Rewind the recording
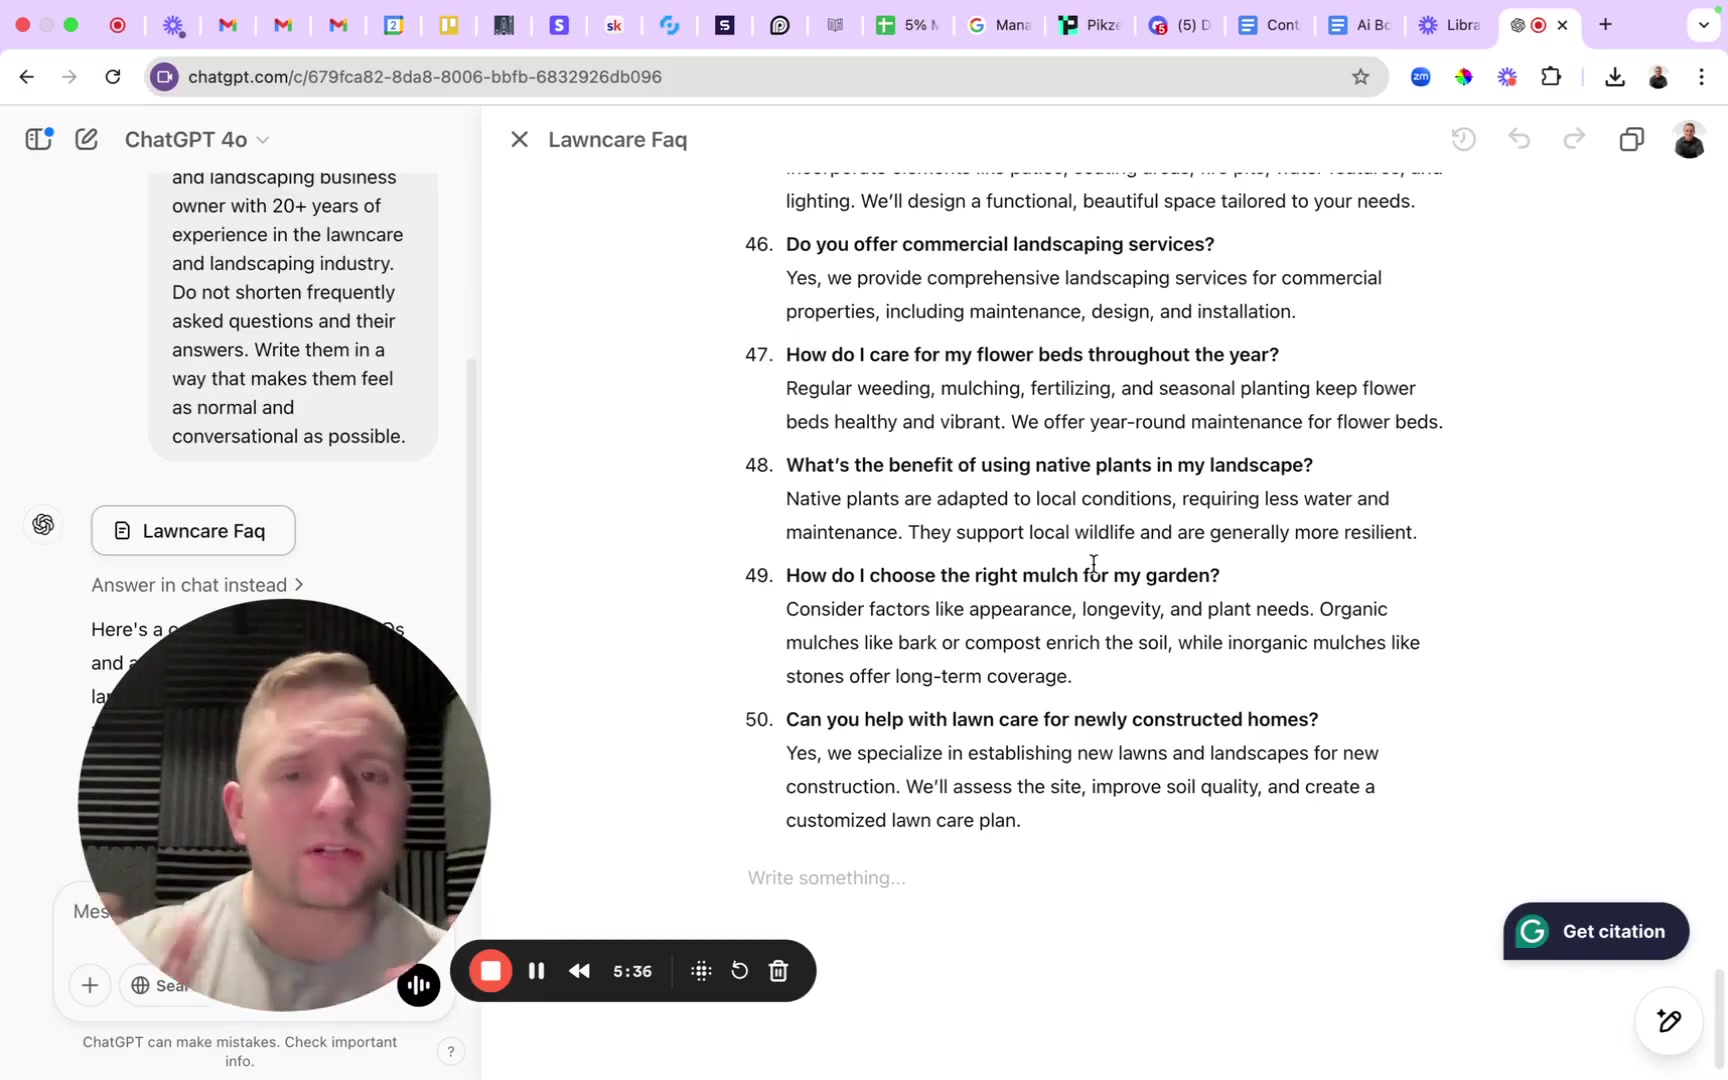 tap(579, 971)
